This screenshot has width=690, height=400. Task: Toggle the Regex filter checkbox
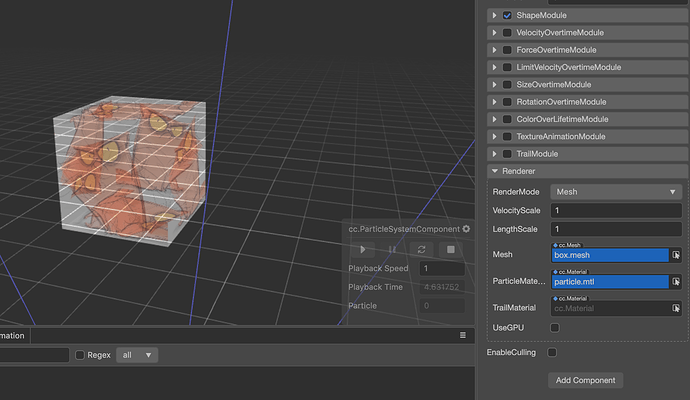(80, 355)
